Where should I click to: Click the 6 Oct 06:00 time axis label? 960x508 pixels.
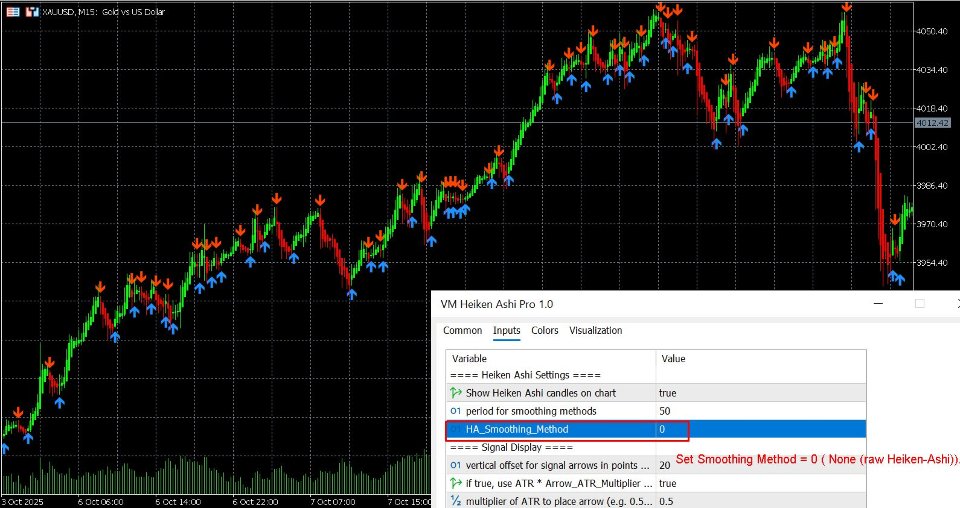[100, 502]
